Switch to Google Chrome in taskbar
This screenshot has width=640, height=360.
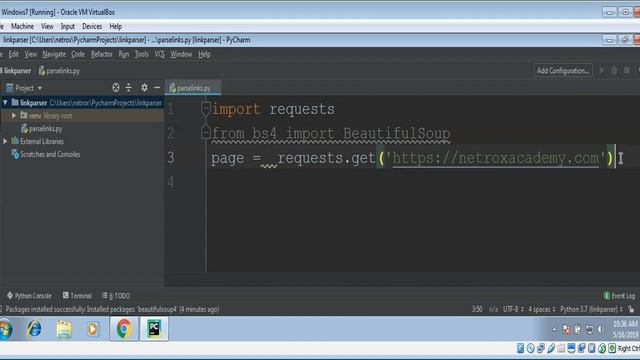pyautogui.click(x=124, y=329)
